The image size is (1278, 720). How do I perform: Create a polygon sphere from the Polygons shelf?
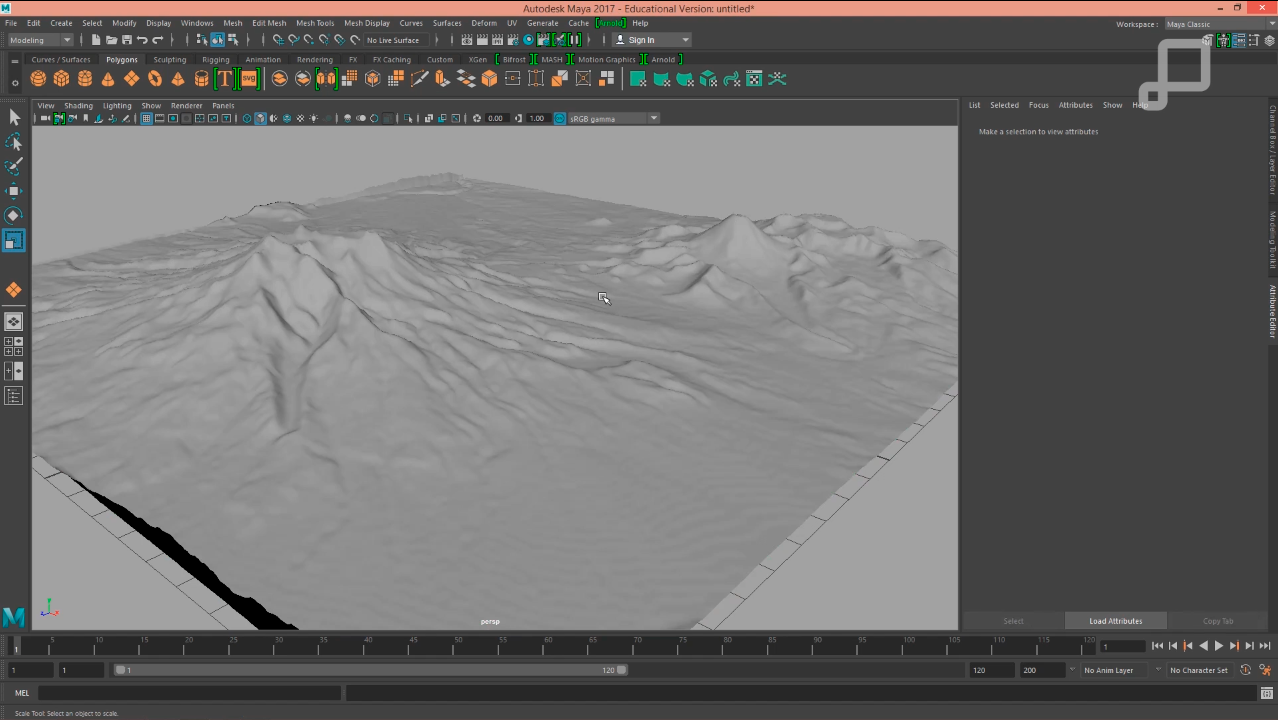38,79
